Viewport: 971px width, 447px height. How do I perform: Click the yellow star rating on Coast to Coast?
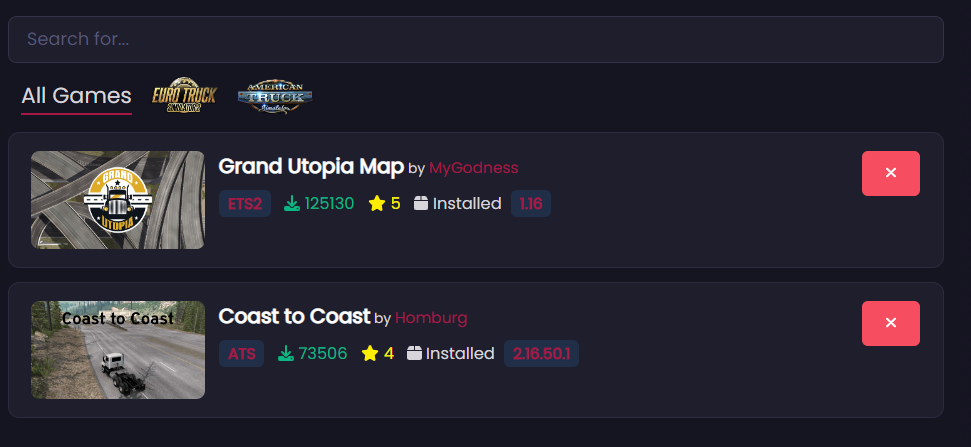370,354
